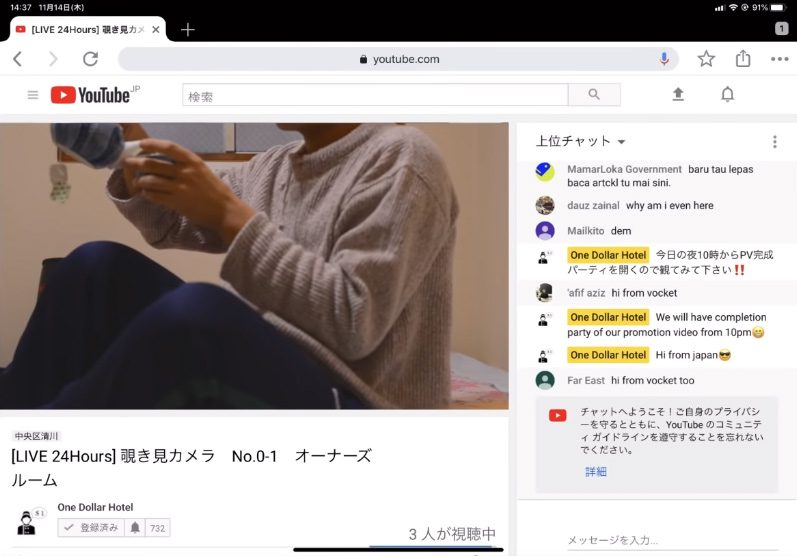
Task: Click the browser forward arrow
Action: (x=53, y=59)
